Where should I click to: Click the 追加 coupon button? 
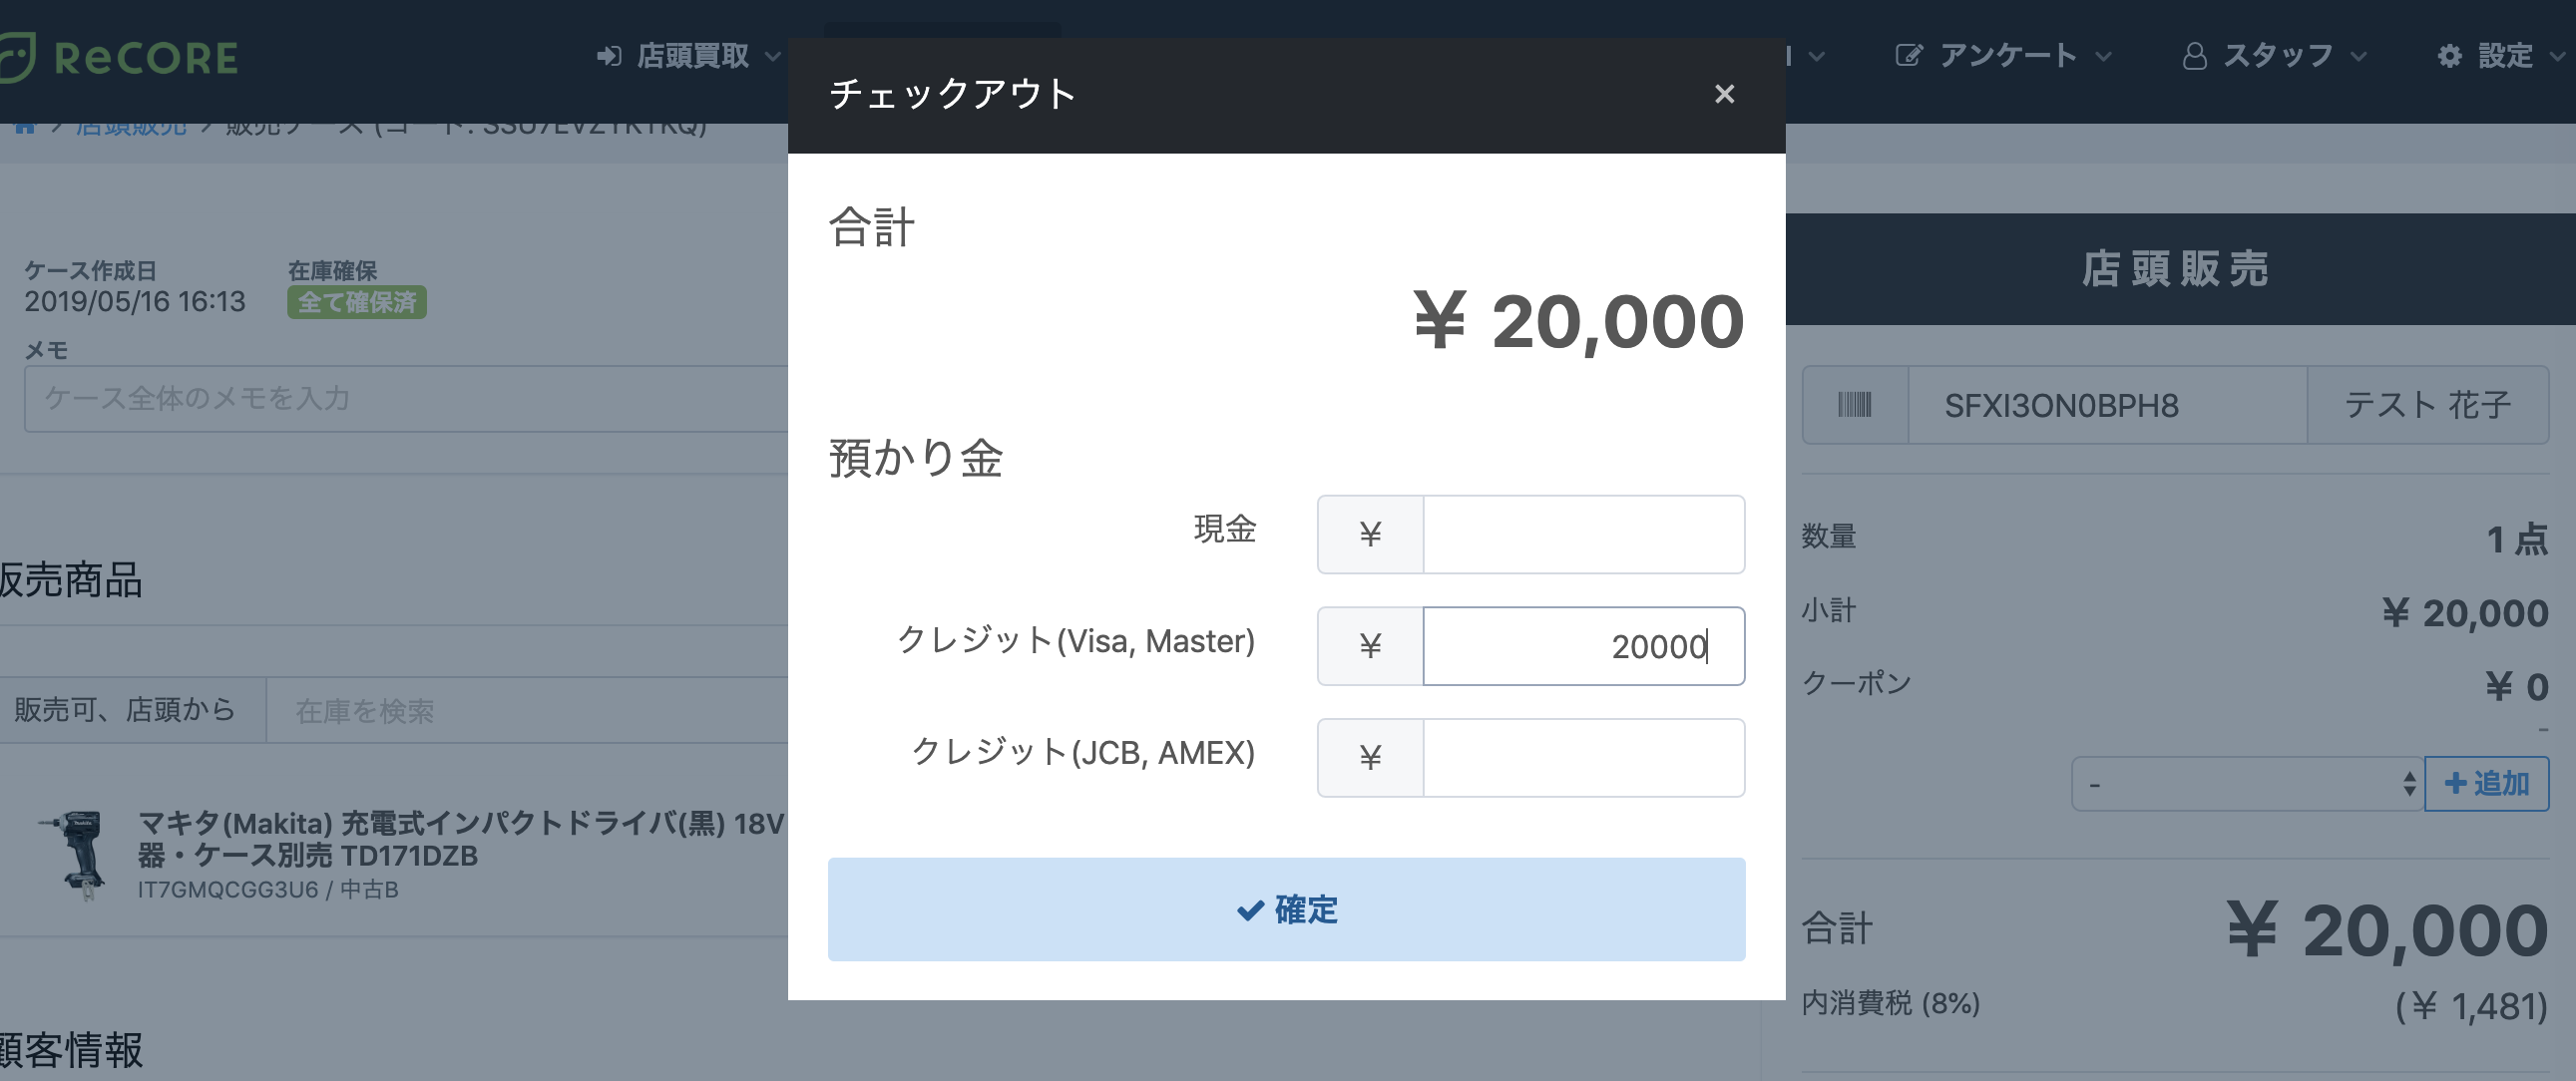pyautogui.click(x=2487, y=784)
